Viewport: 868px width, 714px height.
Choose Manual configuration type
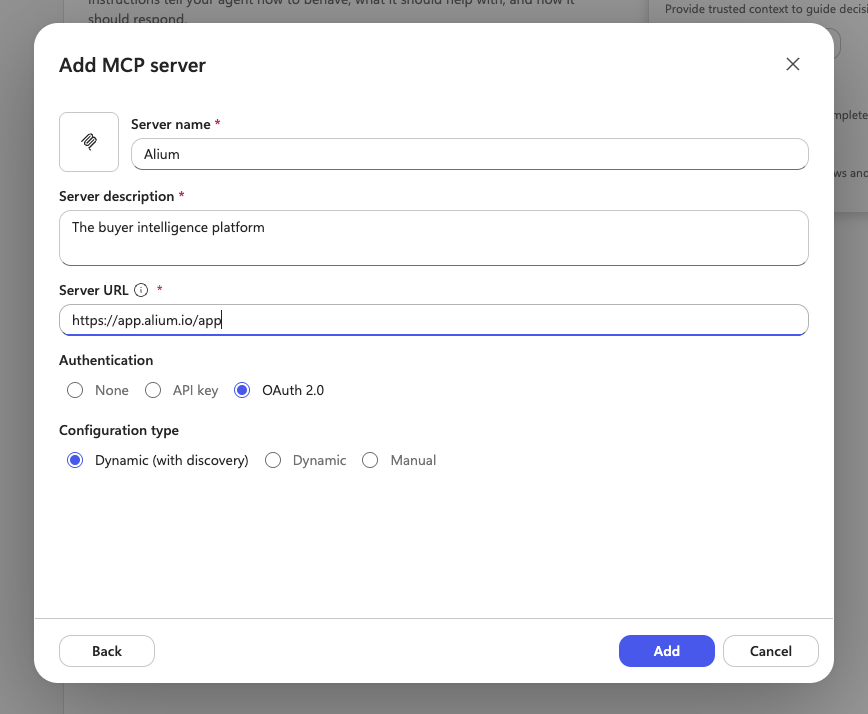click(370, 461)
